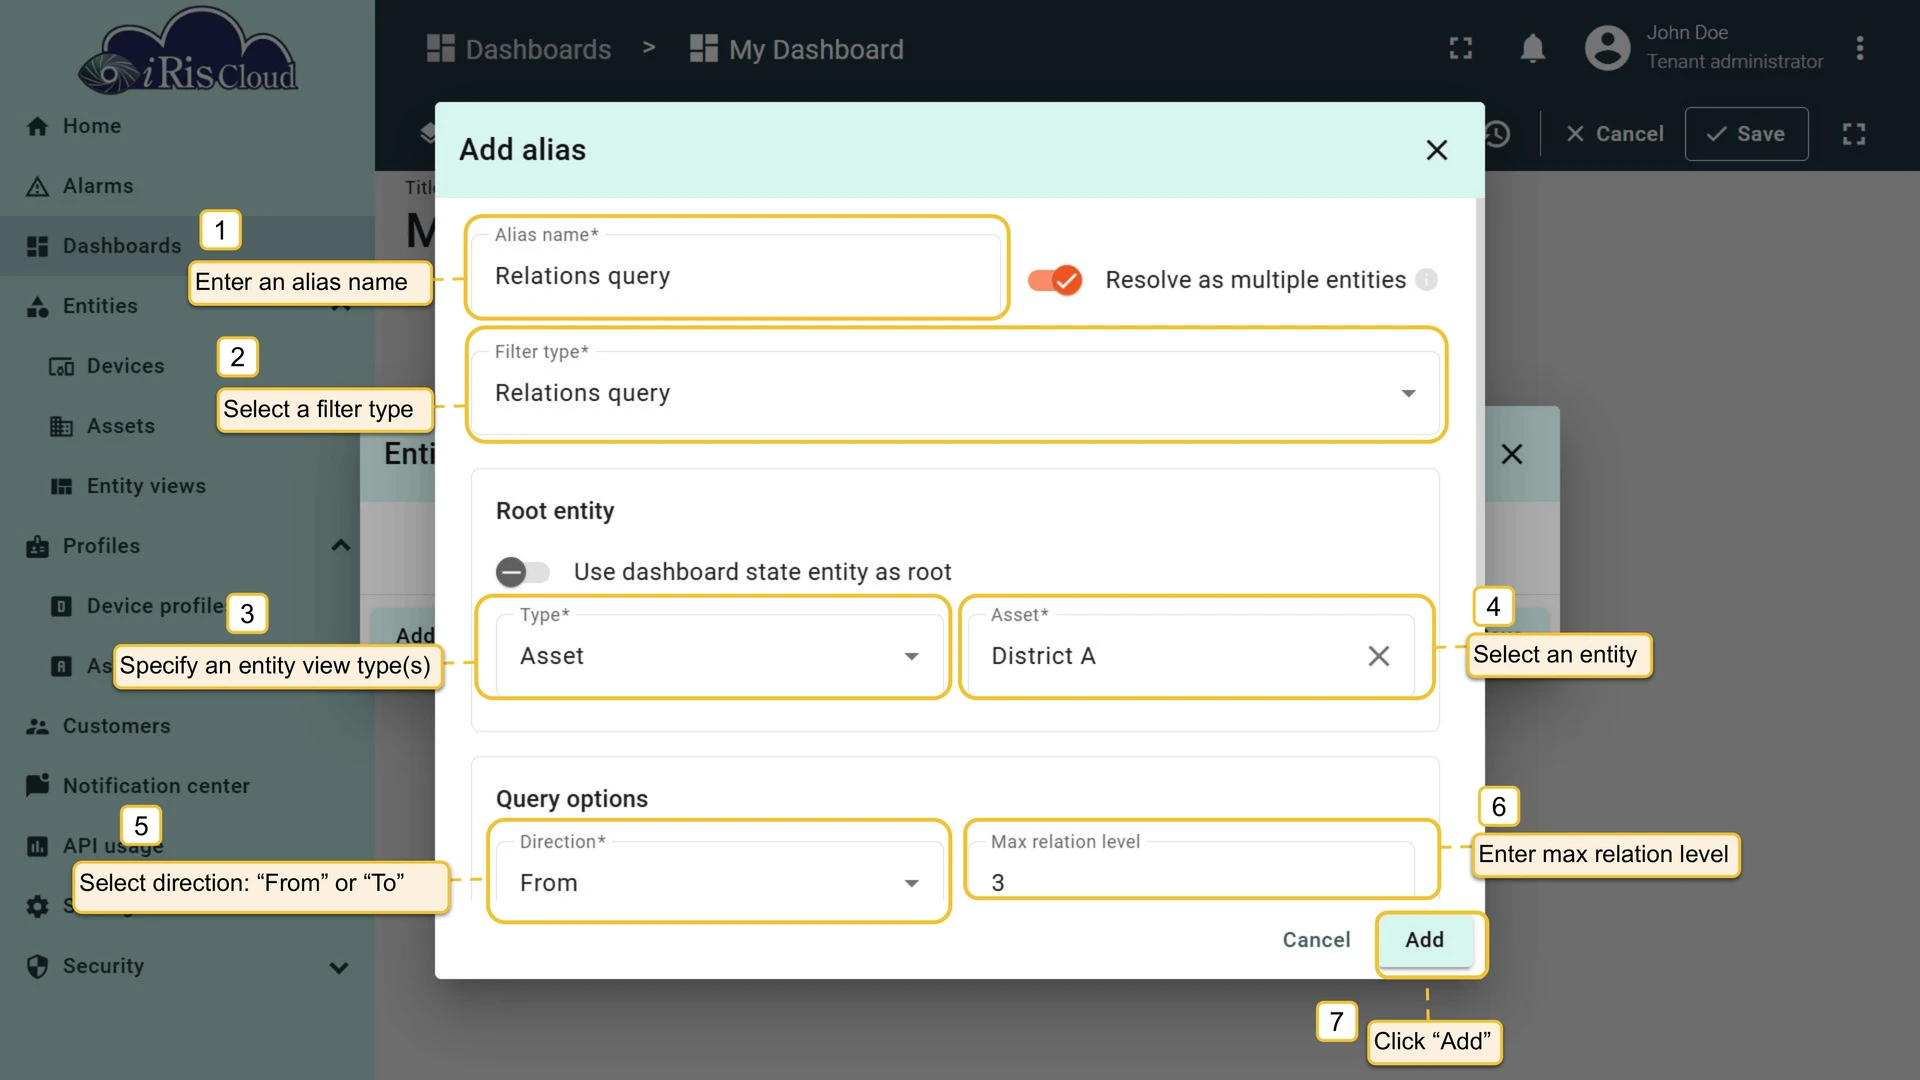Click the Profiles badge icon
The height and width of the screenshot is (1080, 1920).
click(37, 546)
